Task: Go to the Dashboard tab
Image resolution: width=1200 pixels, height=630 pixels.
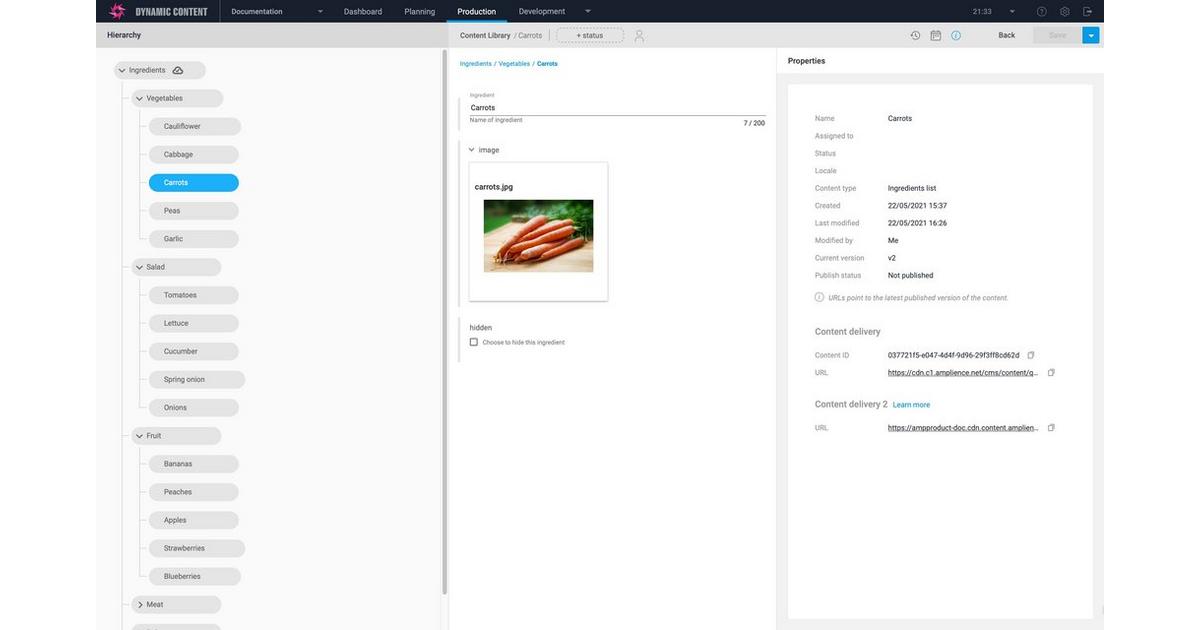Action: [363, 12]
